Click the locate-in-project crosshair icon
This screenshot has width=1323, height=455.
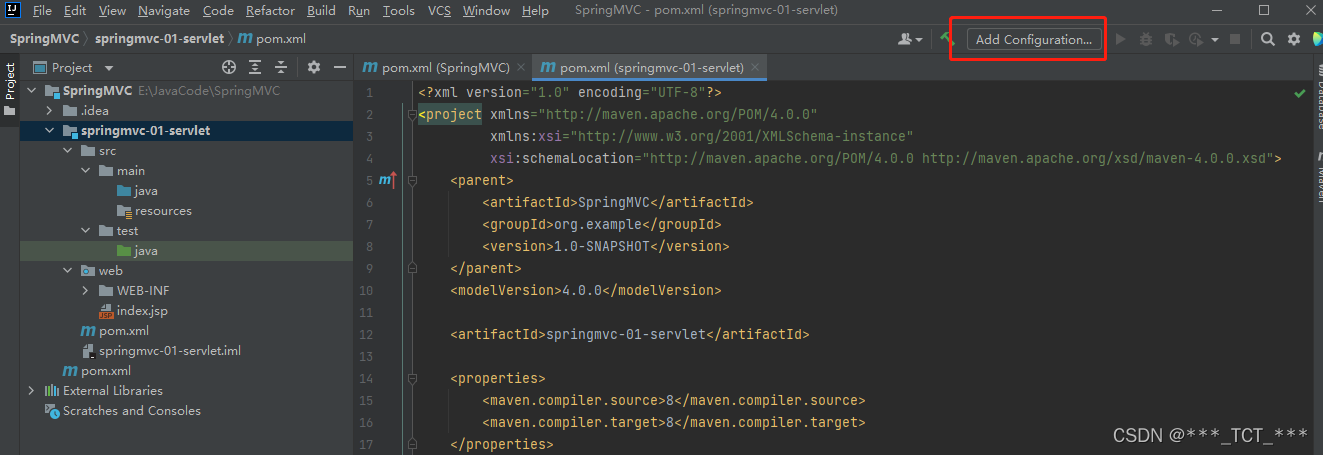pyautogui.click(x=229, y=67)
